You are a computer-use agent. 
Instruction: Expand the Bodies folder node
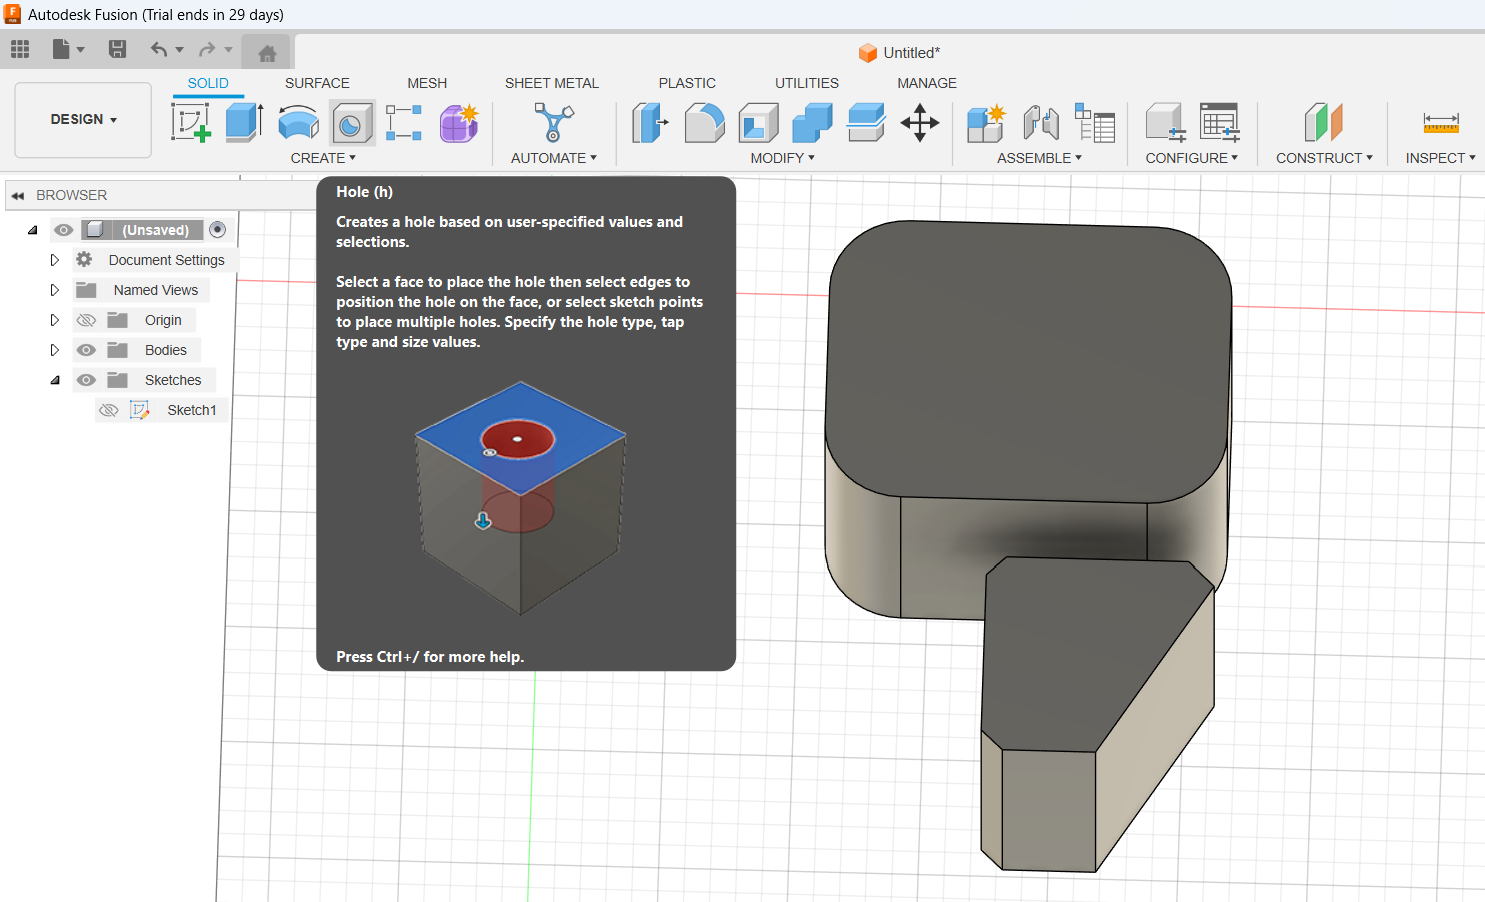coord(55,350)
